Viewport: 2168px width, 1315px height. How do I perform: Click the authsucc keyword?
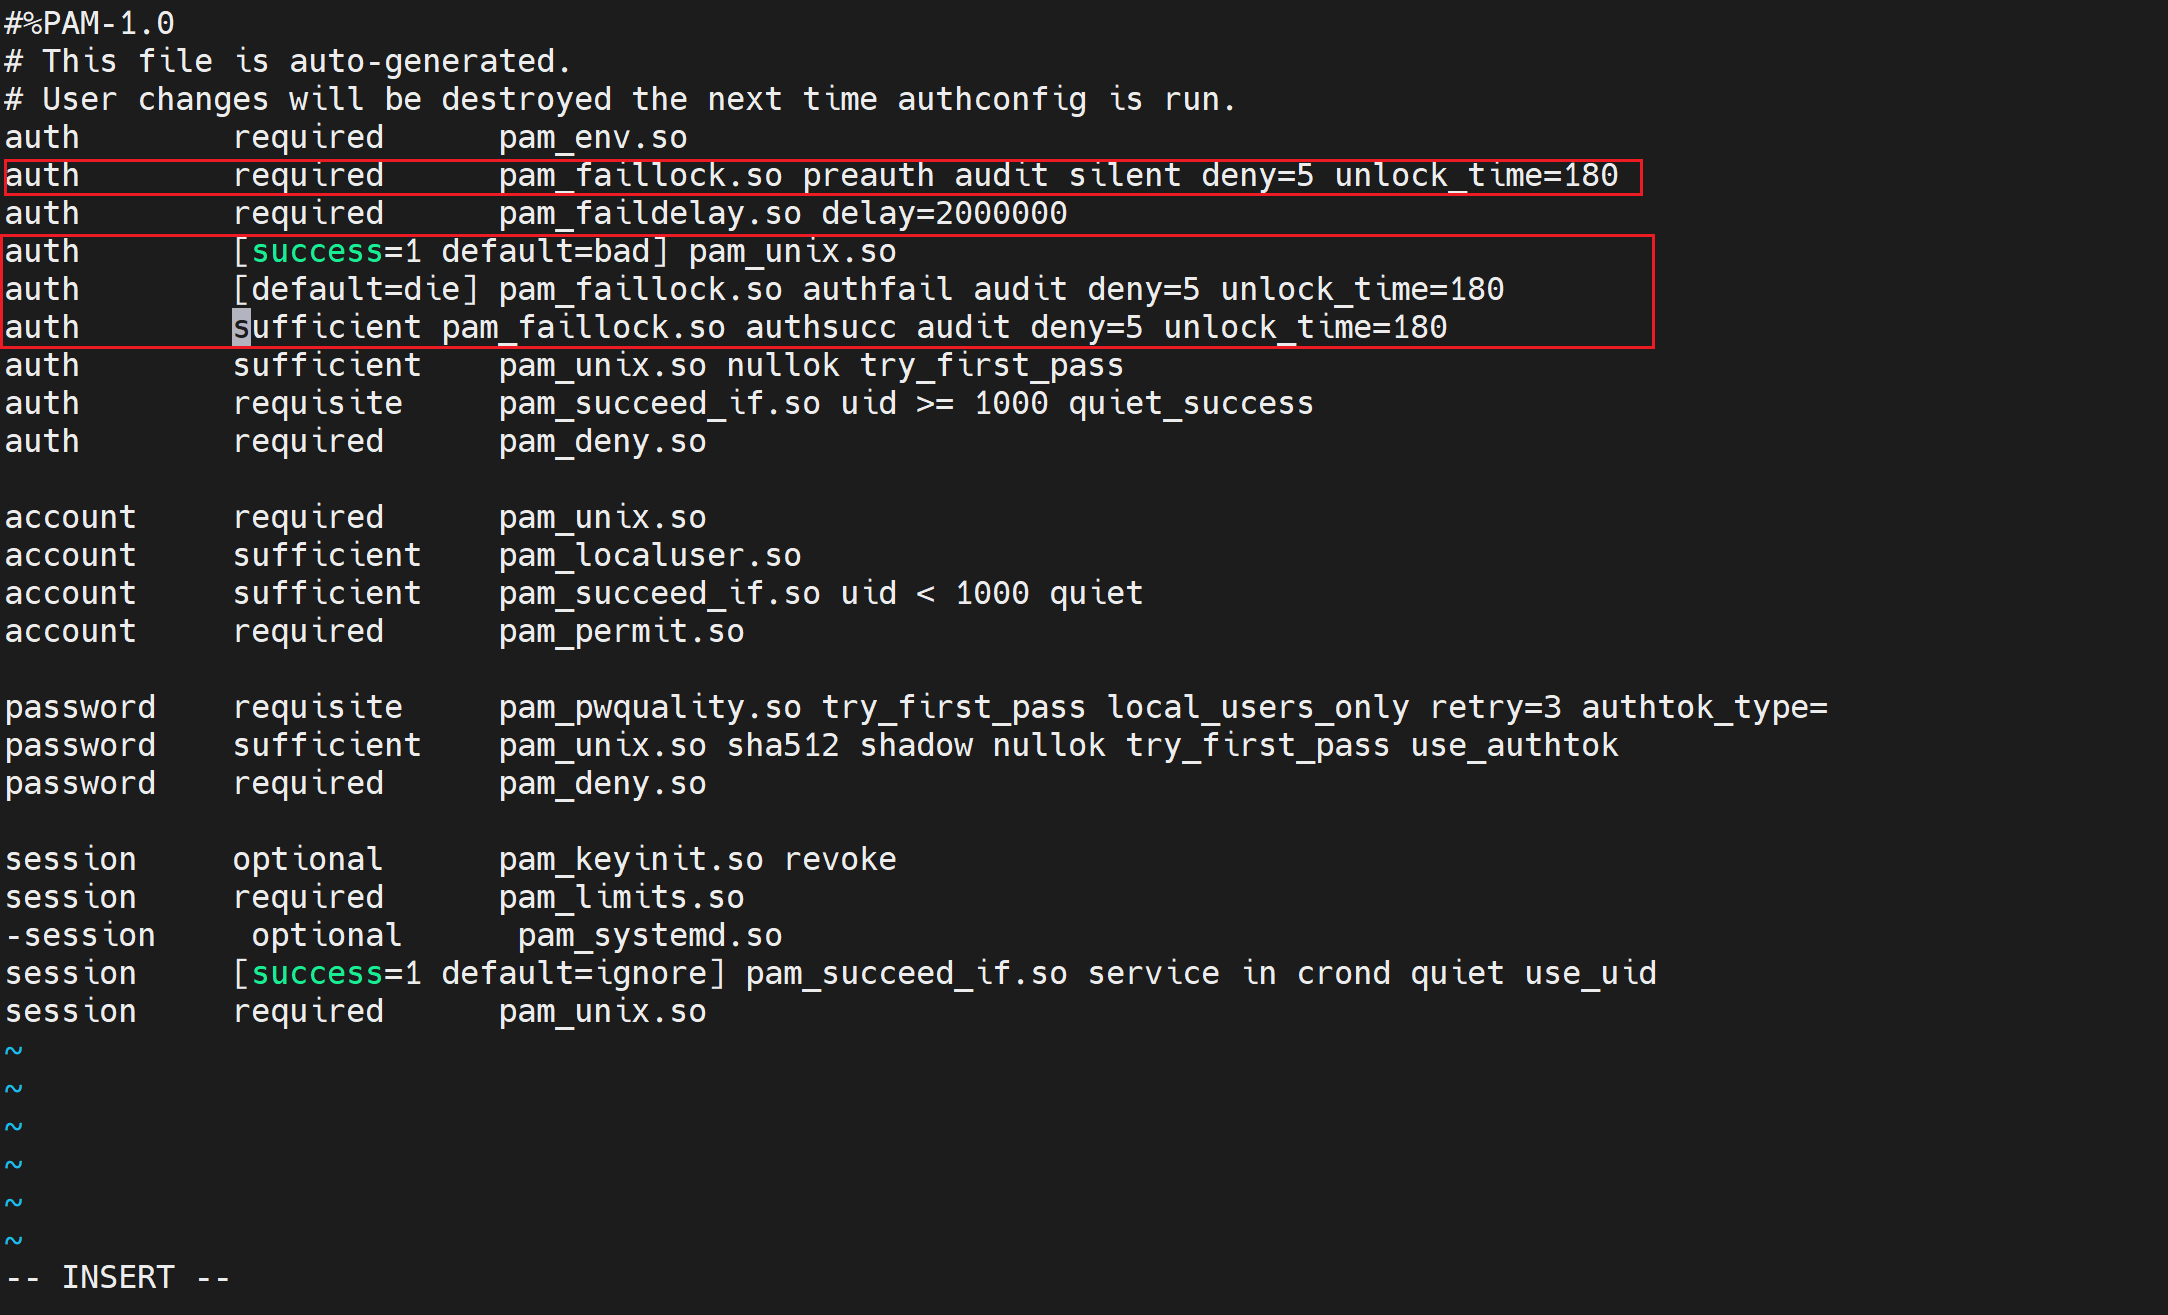(x=821, y=328)
